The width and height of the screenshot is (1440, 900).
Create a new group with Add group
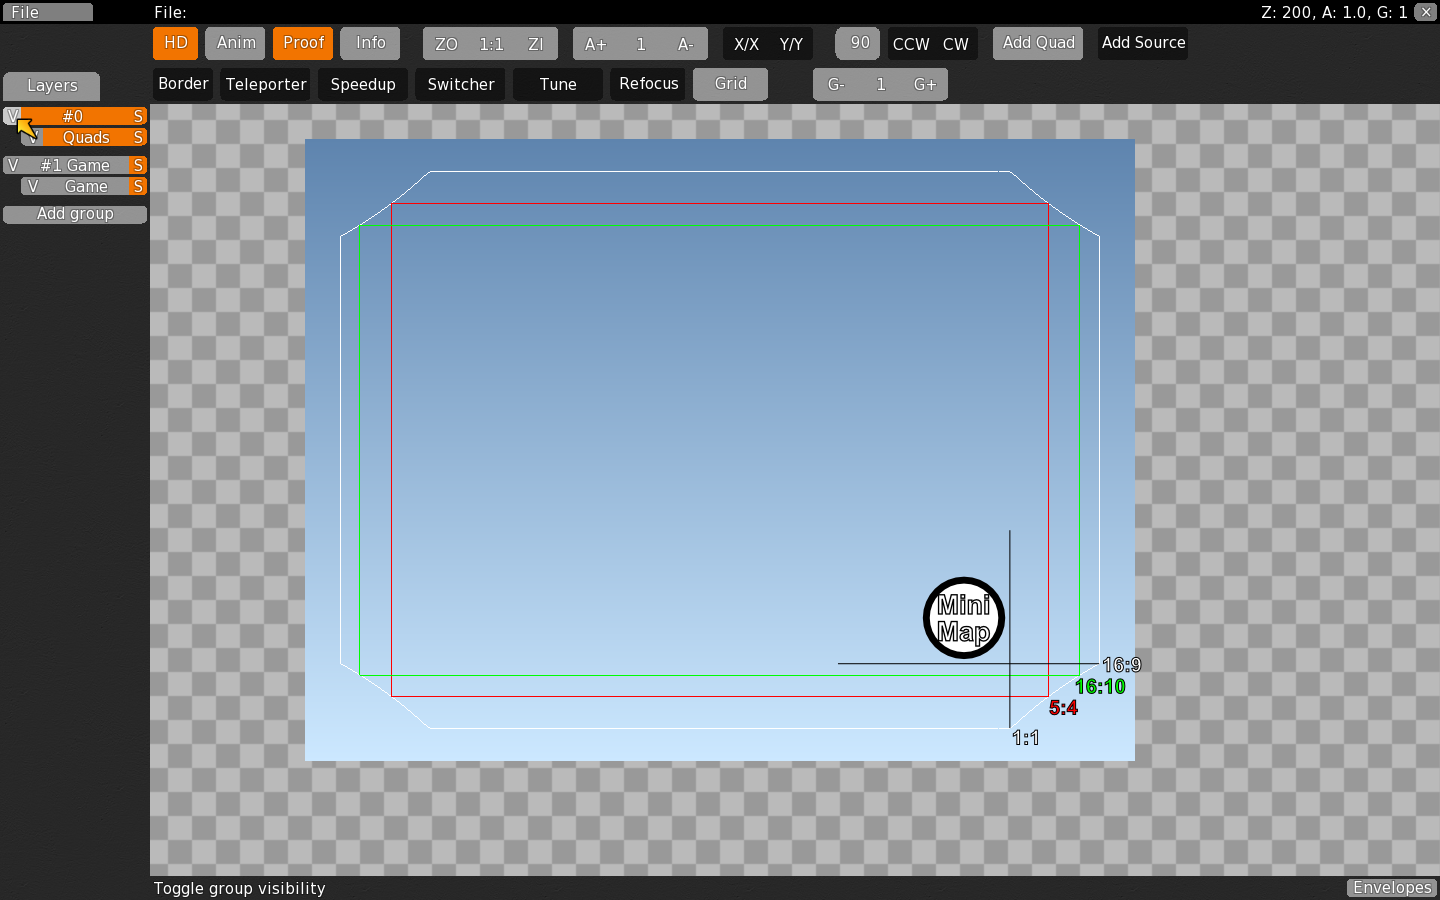pyautogui.click(x=74, y=213)
